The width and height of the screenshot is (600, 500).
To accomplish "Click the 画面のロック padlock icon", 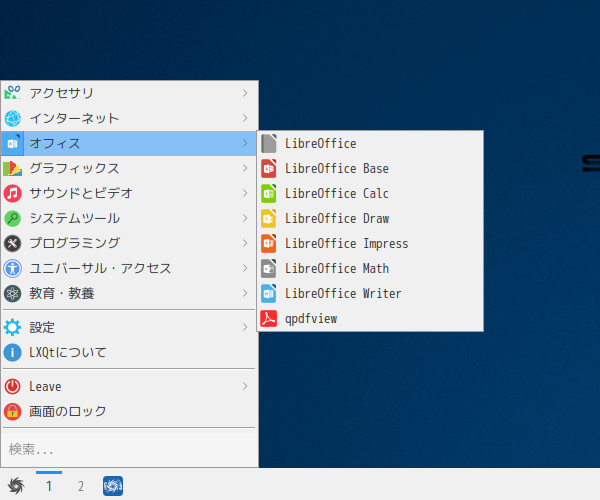I will tap(12, 411).
